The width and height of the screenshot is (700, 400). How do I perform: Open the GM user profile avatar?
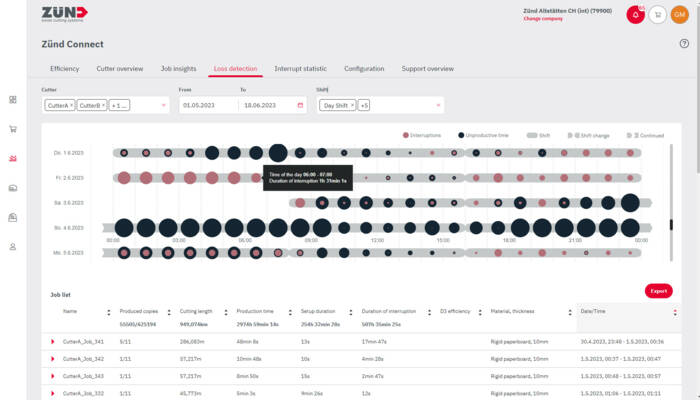tap(679, 15)
